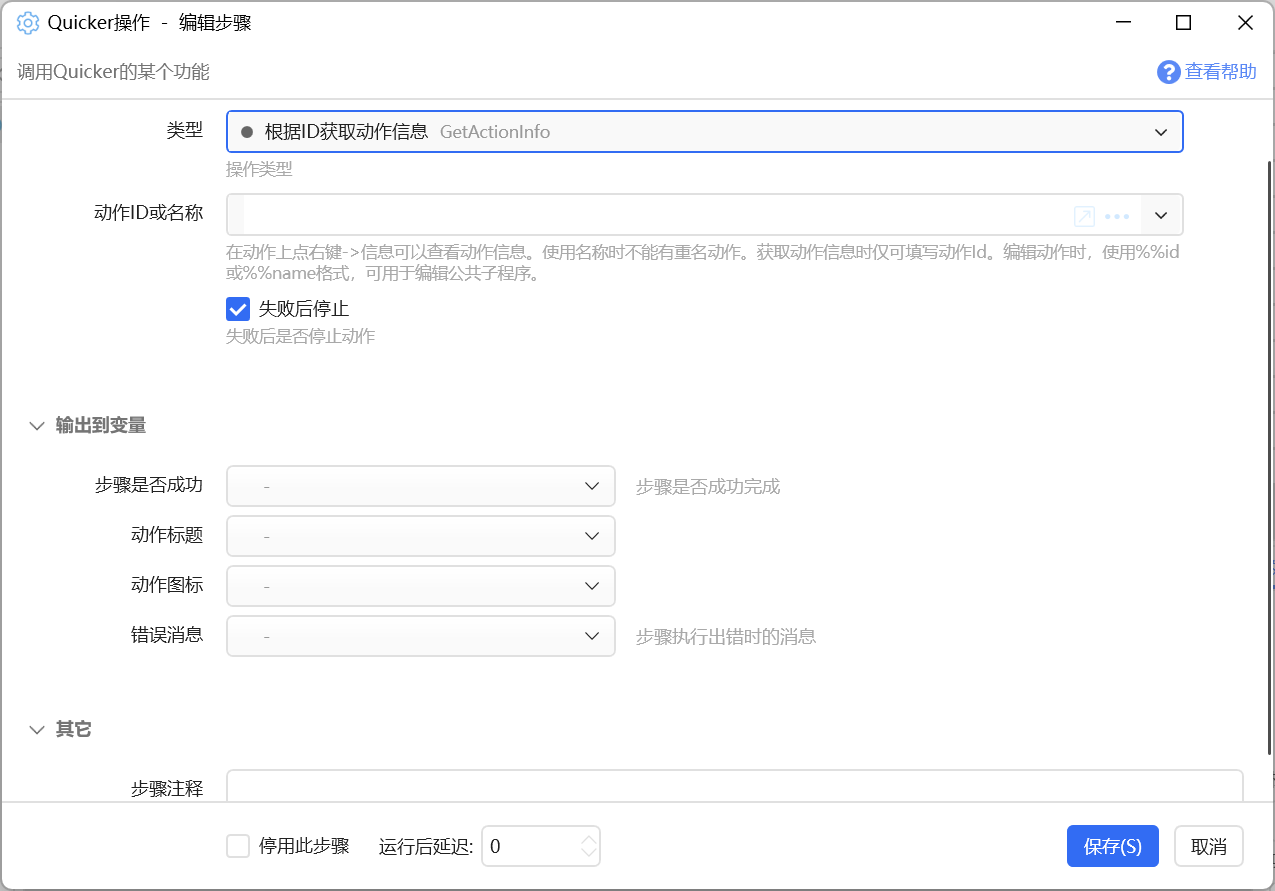This screenshot has width=1275, height=891.
Task: Decrease 运行后延迟 with the down arrow
Action: point(589,854)
